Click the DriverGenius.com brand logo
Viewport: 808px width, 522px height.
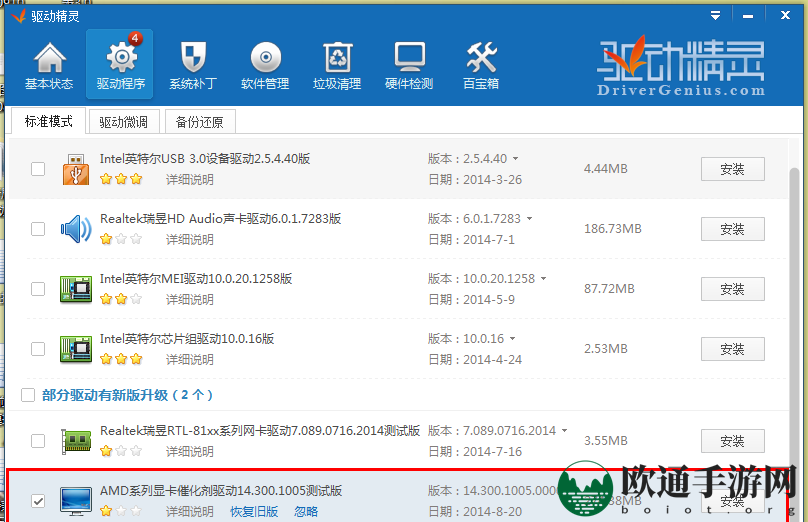click(x=681, y=66)
